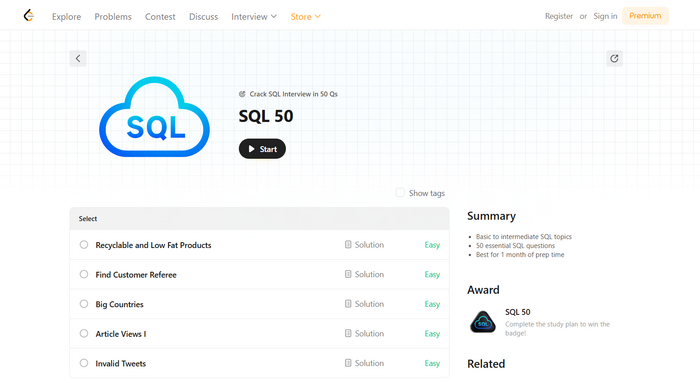This screenshot has height=383, width=700.
Task: Expand the Store dropdown menu
Action: 305,17
